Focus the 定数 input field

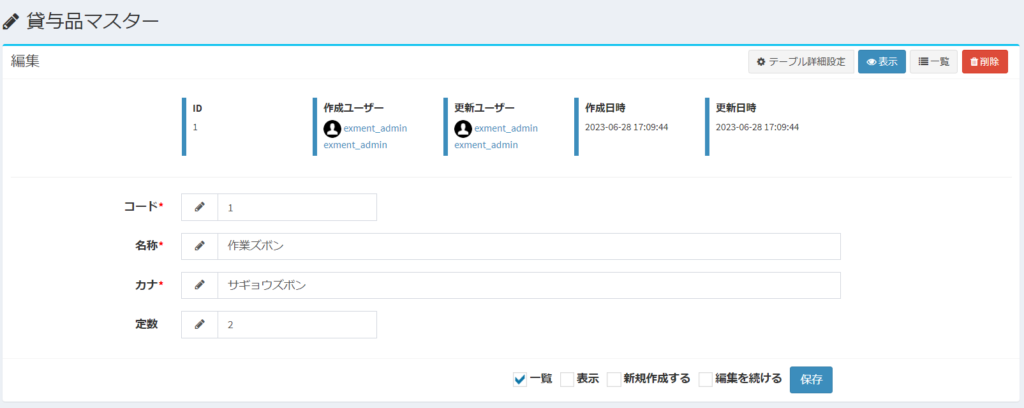pyautogui.click(x=297, y=324)
